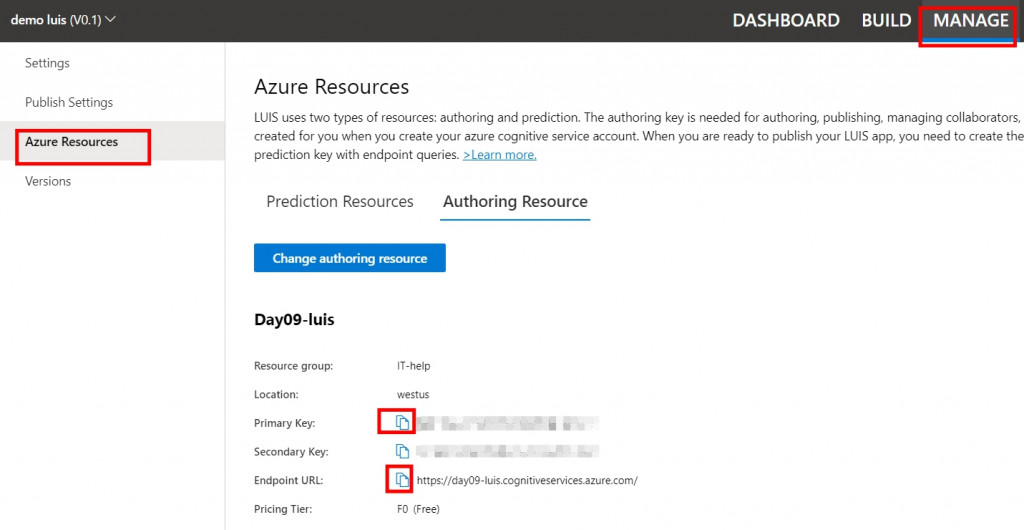Click the Pricing Tier label
This screenshot has width=1024, height=530.
285,509
